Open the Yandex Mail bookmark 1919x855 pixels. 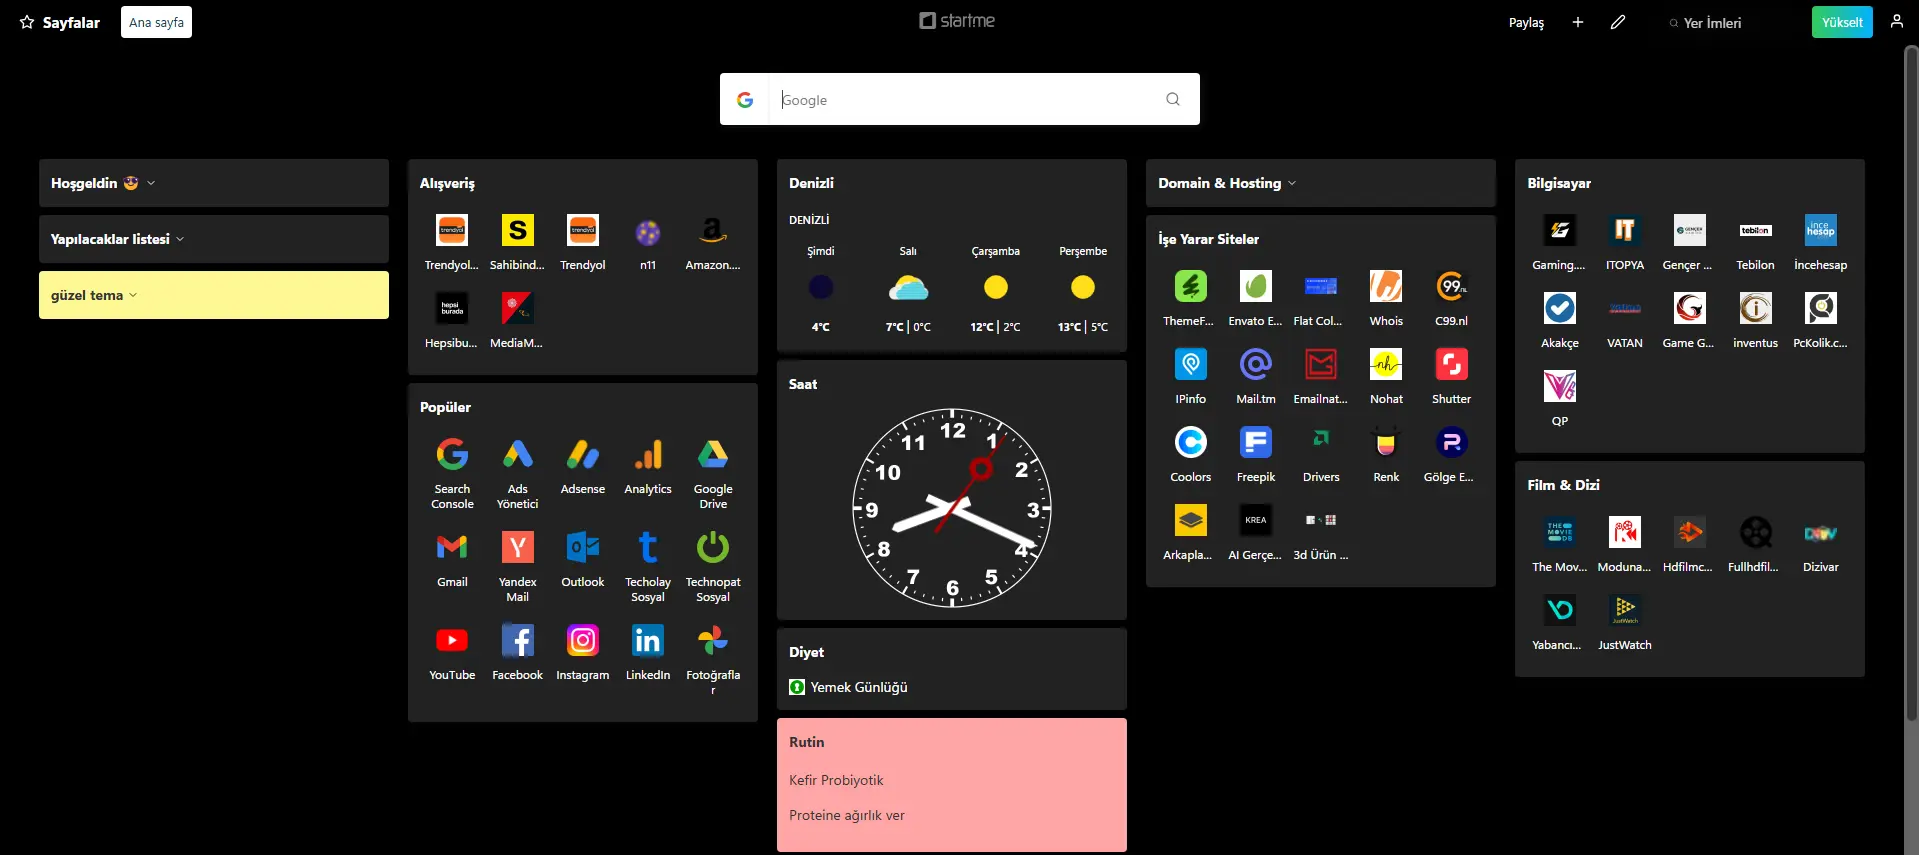pyautogui.click(x=517, y=548)
